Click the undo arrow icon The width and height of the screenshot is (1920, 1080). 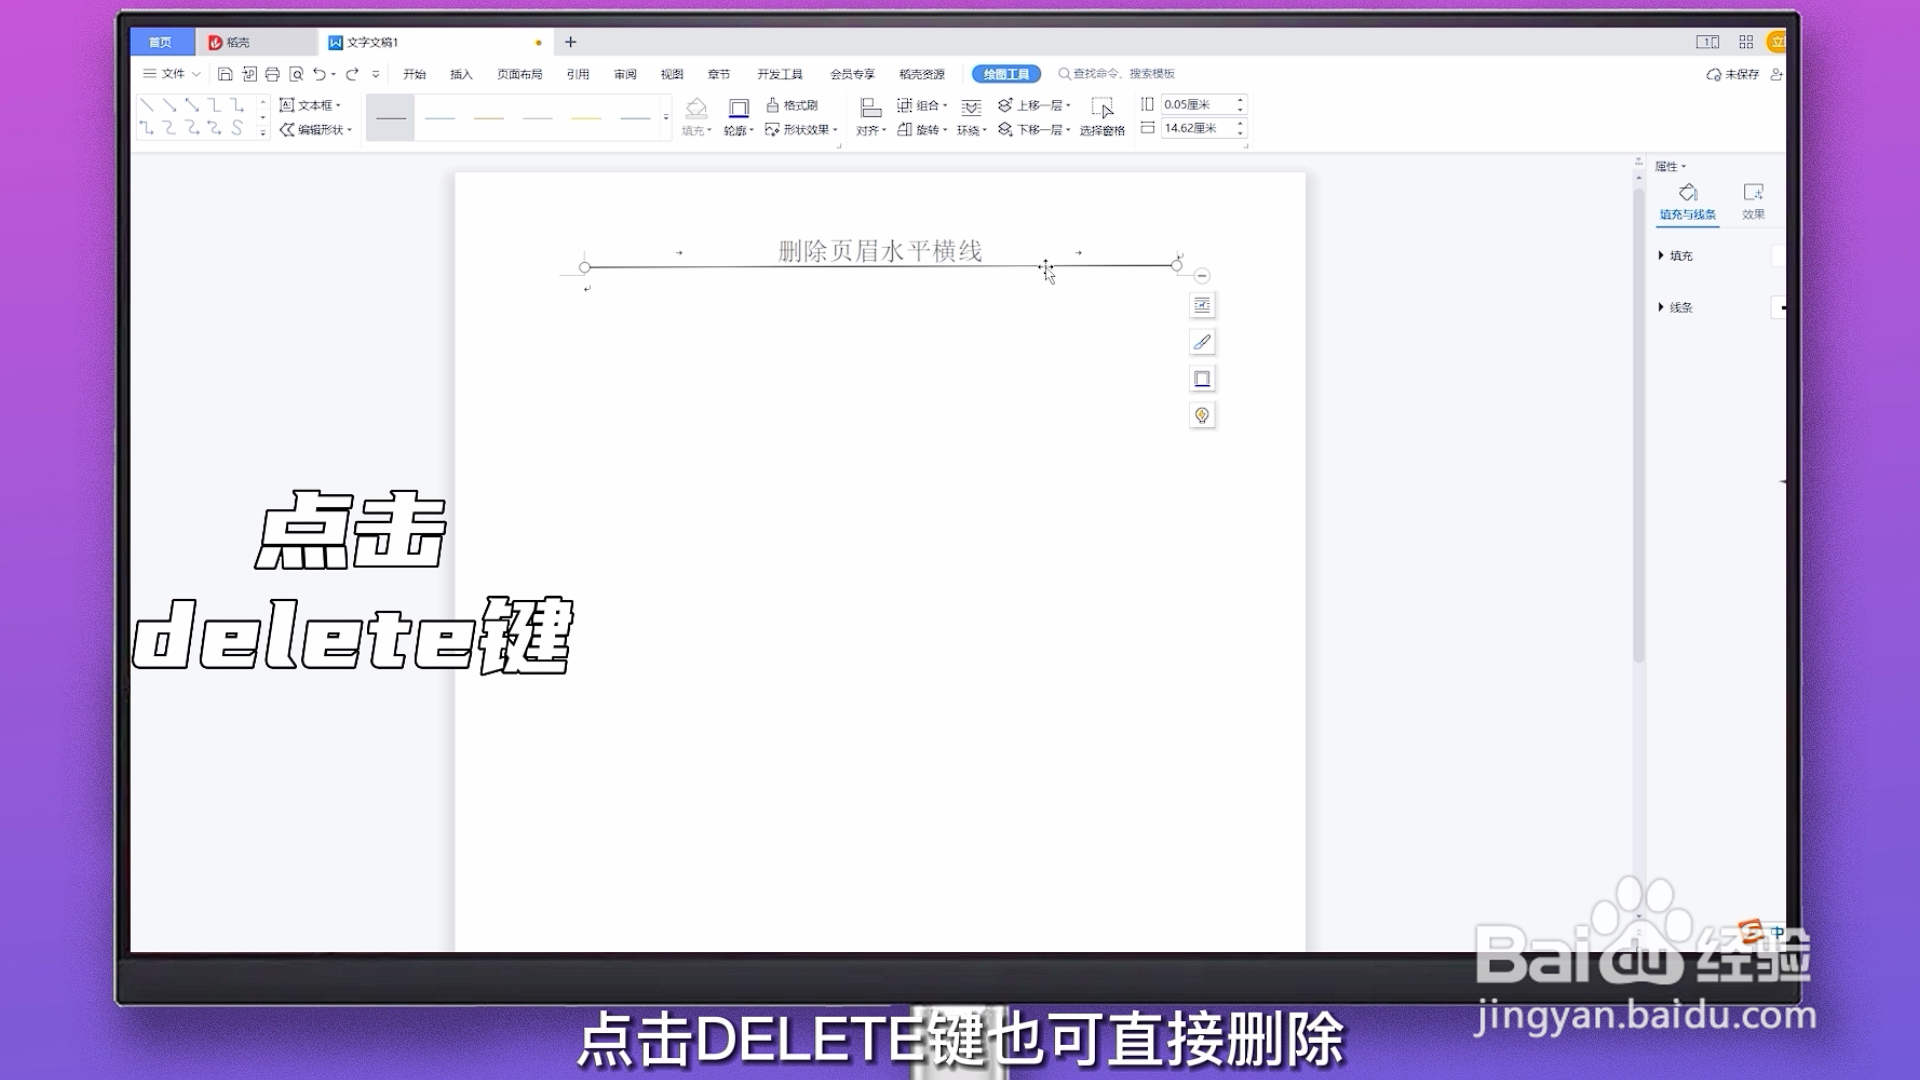pos(319,74)
